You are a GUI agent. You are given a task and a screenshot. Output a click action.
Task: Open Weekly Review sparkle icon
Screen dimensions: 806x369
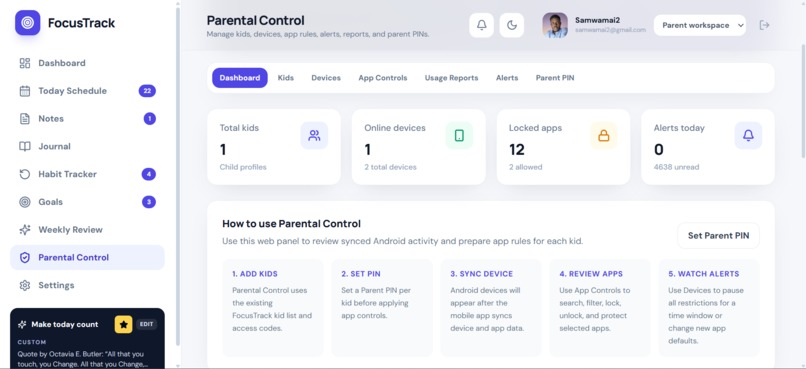click(x=25, y=230)
